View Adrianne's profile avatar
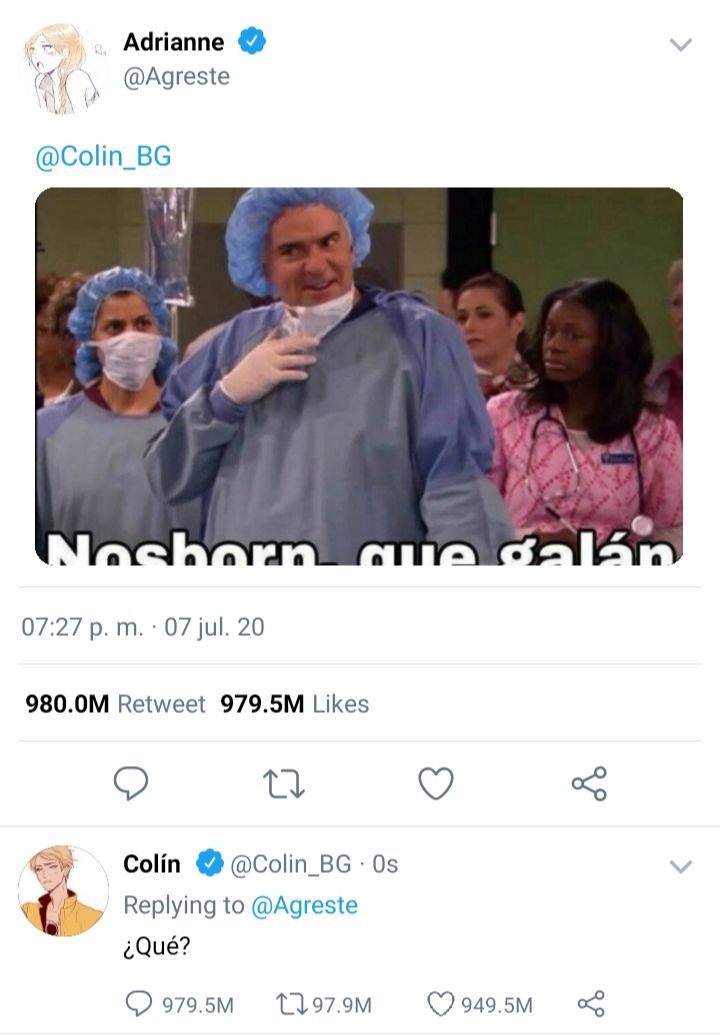 tap(63, 68)
